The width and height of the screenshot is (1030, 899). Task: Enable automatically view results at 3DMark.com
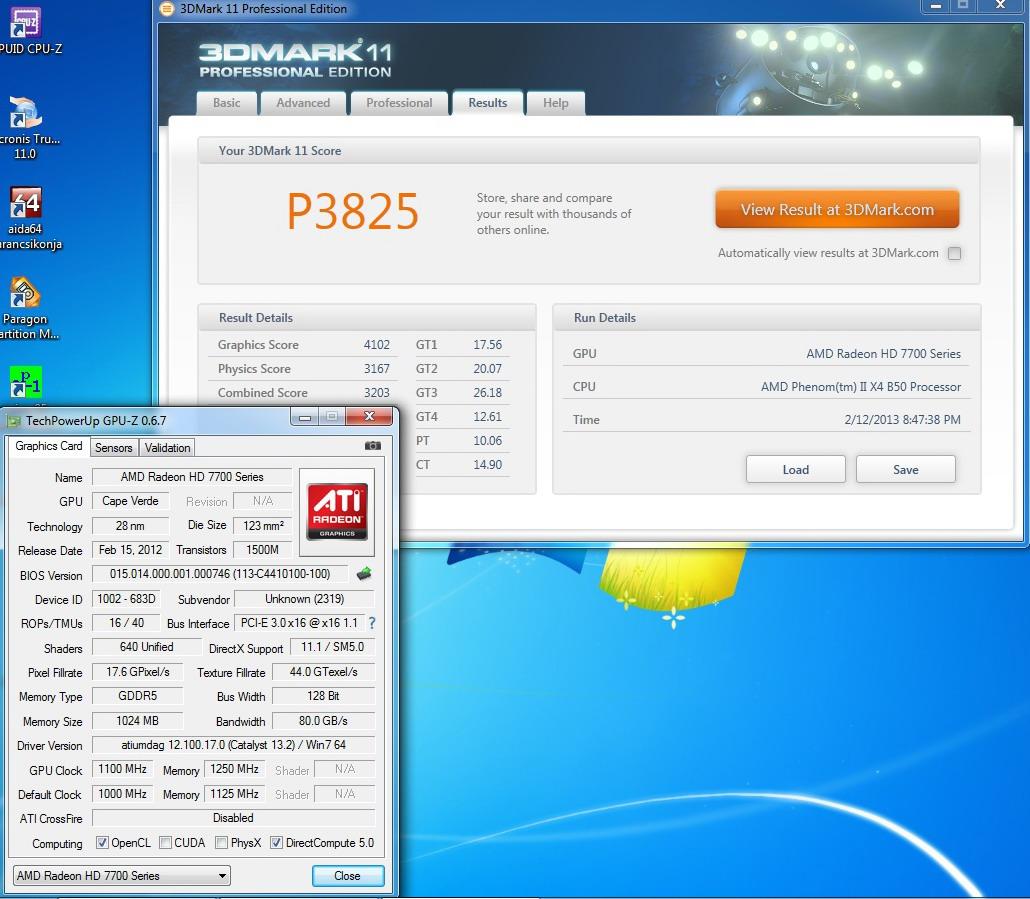(954, 253)
